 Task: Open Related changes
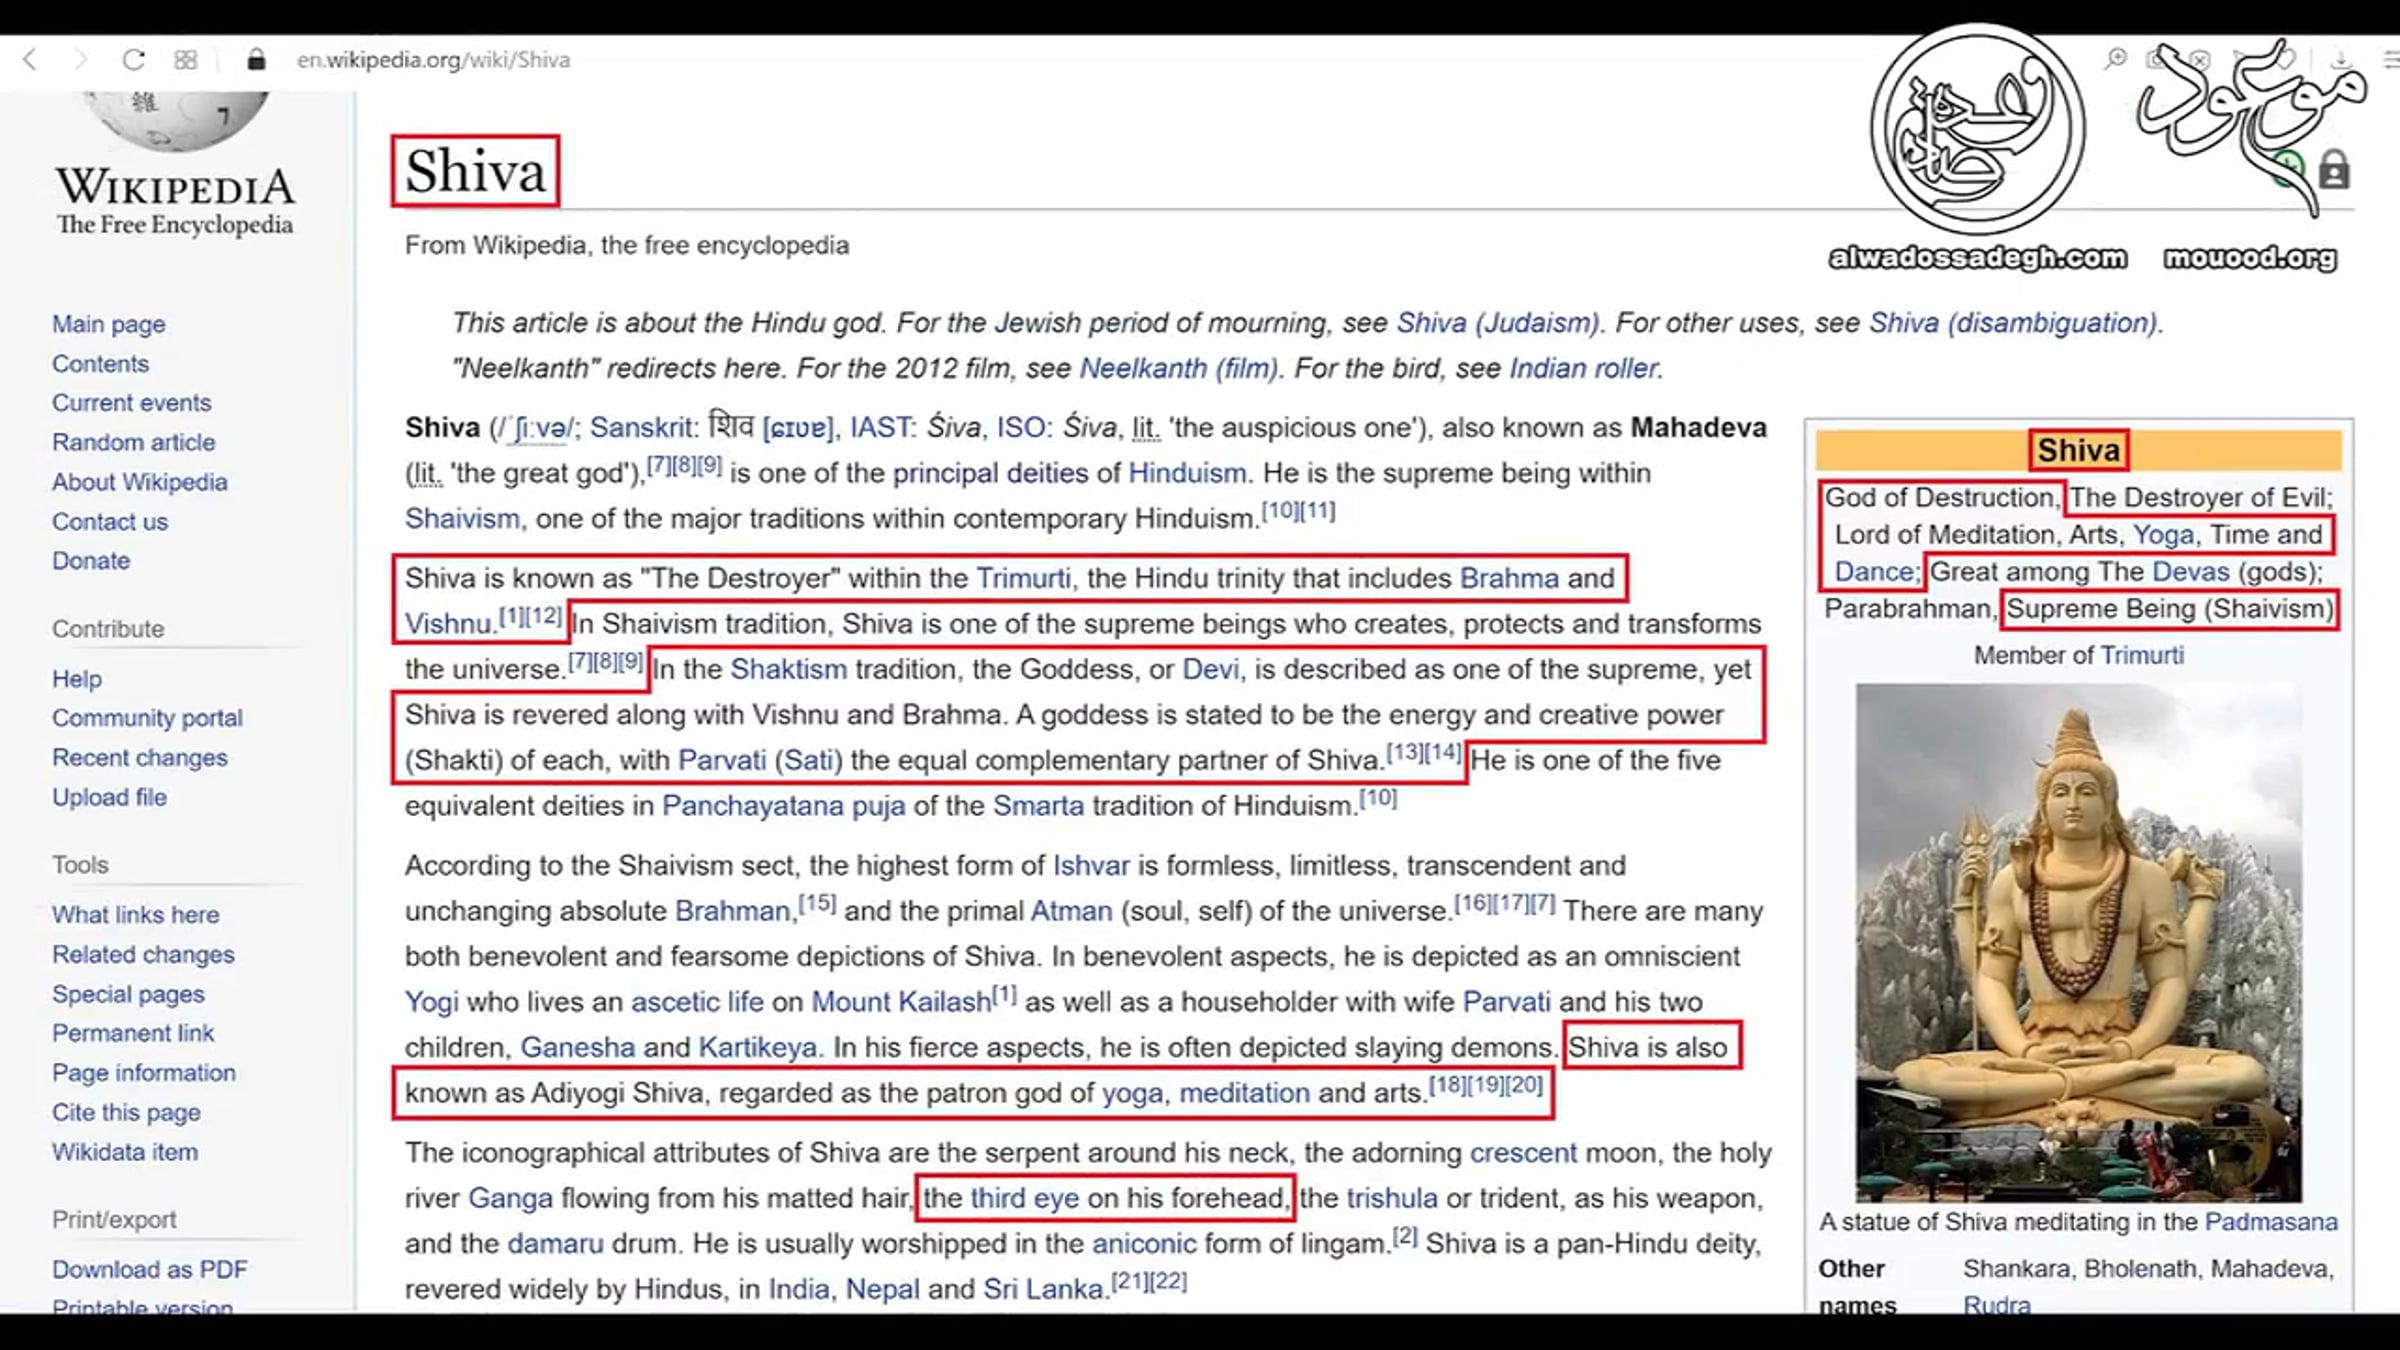[143, 955]
